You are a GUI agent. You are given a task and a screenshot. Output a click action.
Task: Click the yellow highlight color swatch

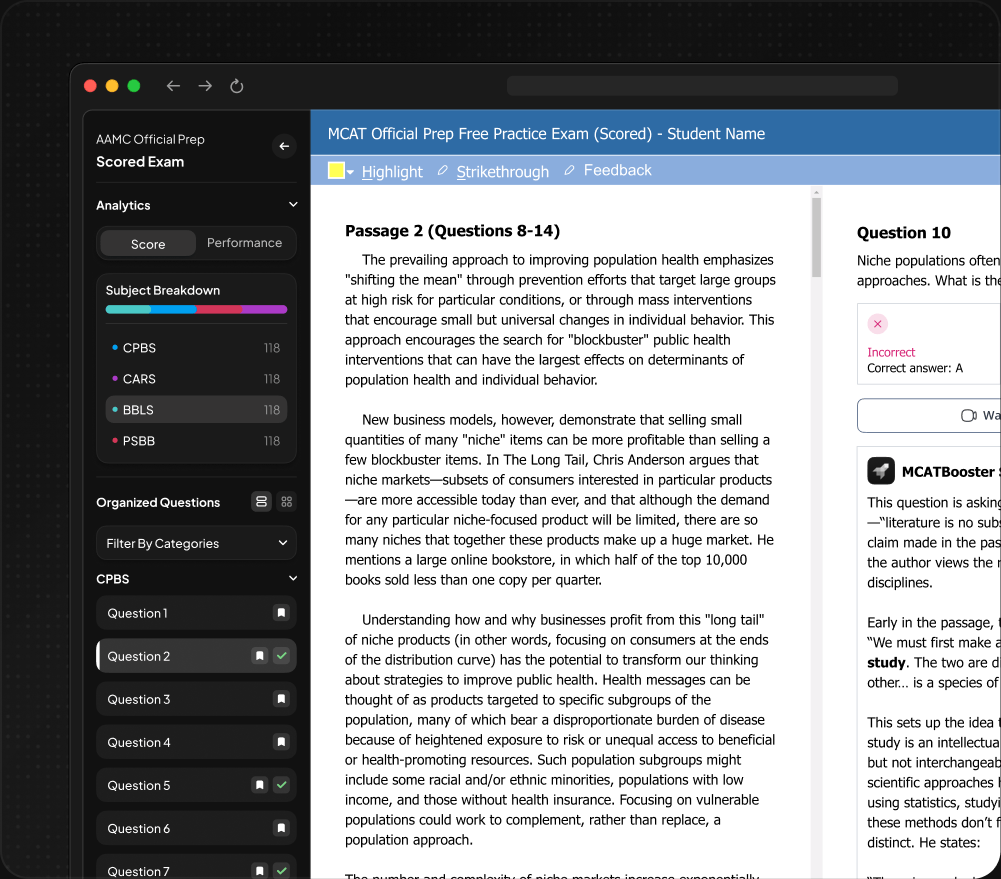[x=336, y=170]
